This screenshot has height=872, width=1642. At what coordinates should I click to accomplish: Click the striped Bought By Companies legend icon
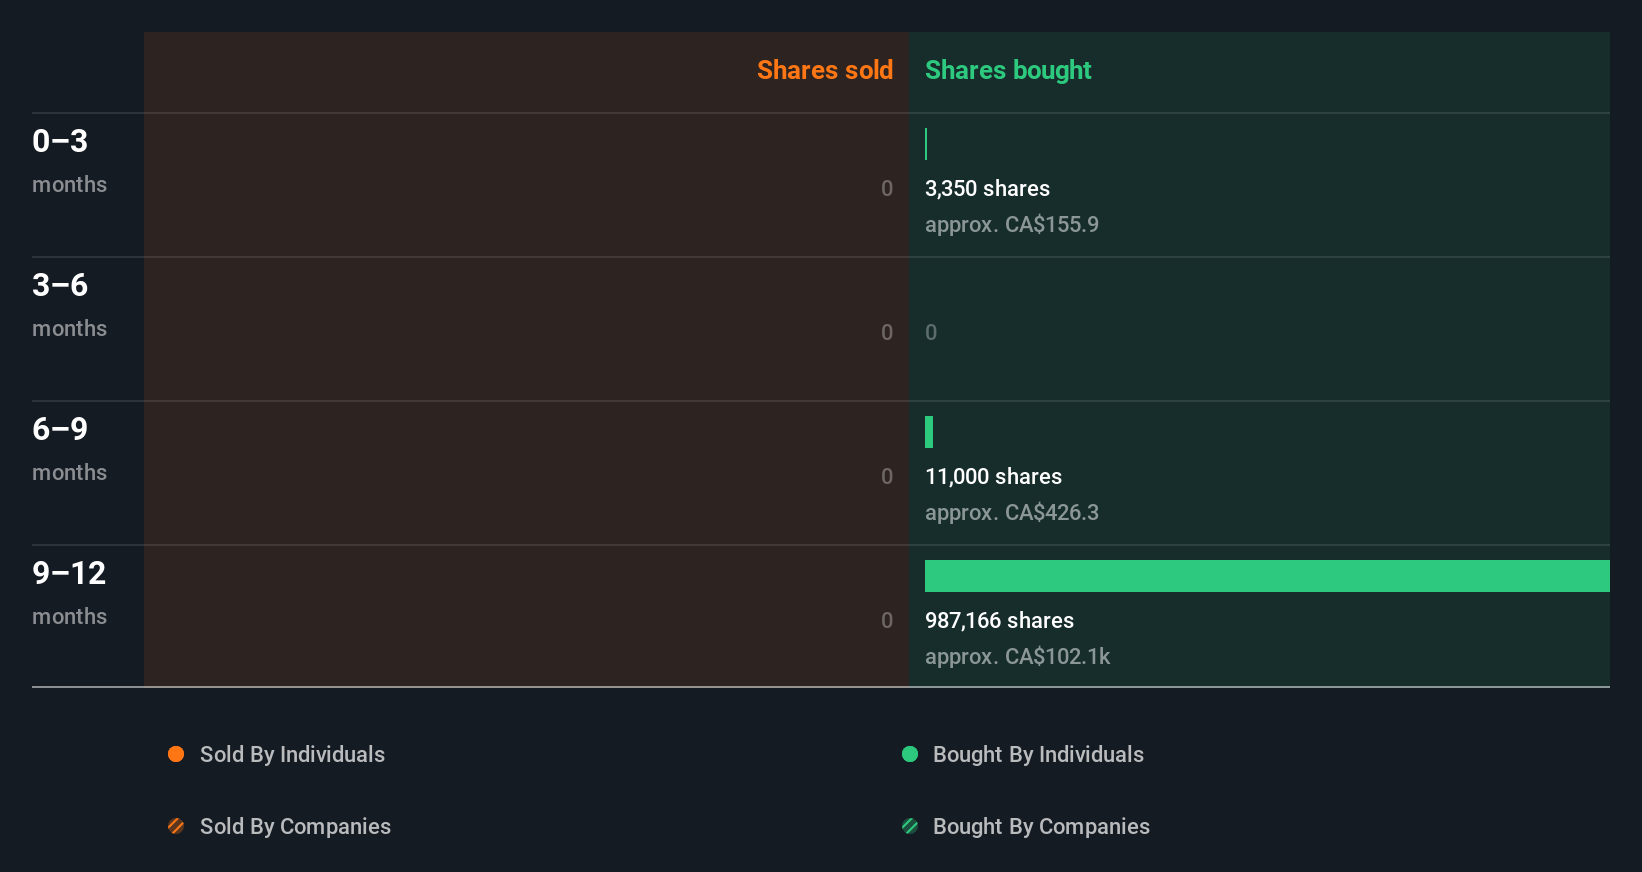point(910,826)
